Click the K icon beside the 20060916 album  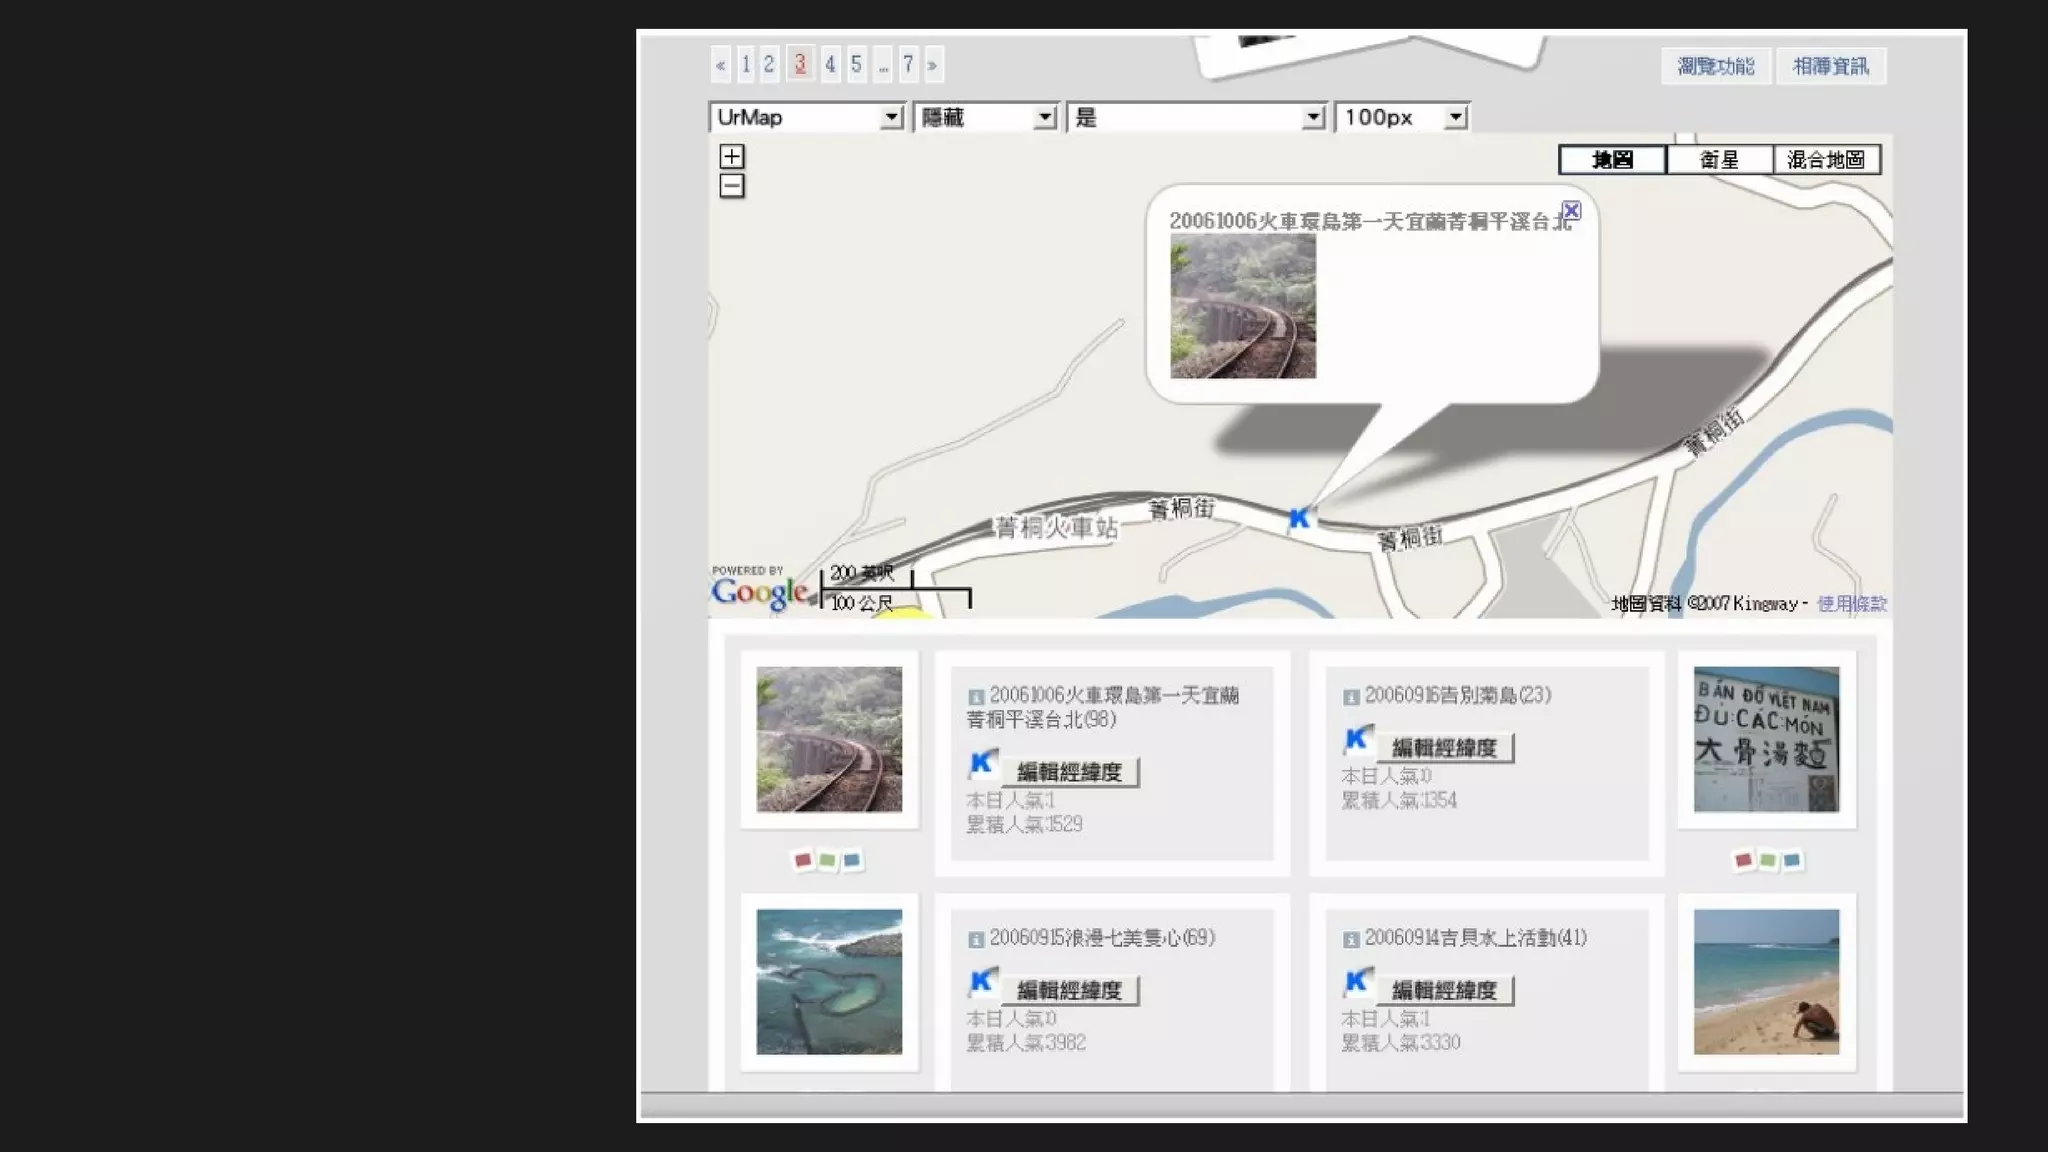click(x=1357, y=740)
